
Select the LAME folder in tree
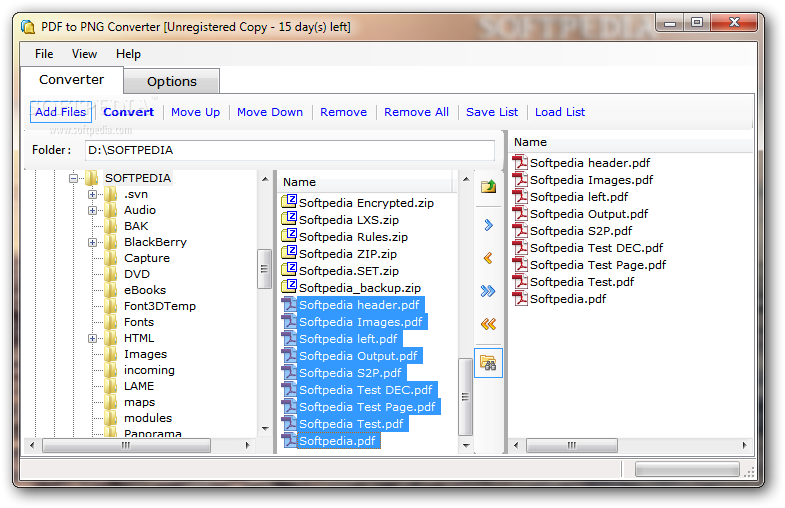pos(139,386)
